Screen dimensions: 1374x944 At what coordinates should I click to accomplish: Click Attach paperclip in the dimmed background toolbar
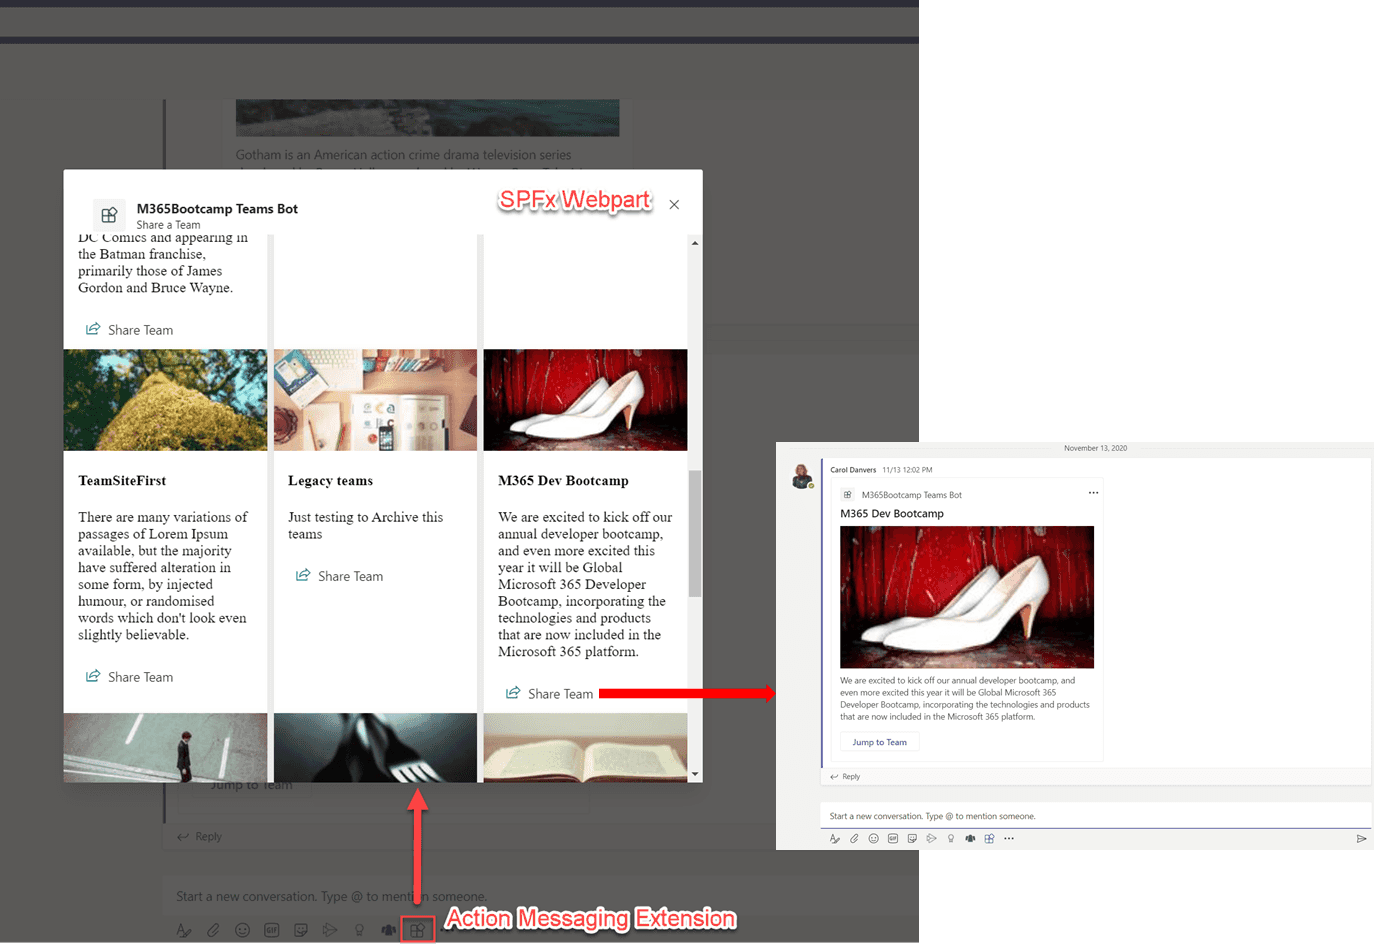point(213,930)
